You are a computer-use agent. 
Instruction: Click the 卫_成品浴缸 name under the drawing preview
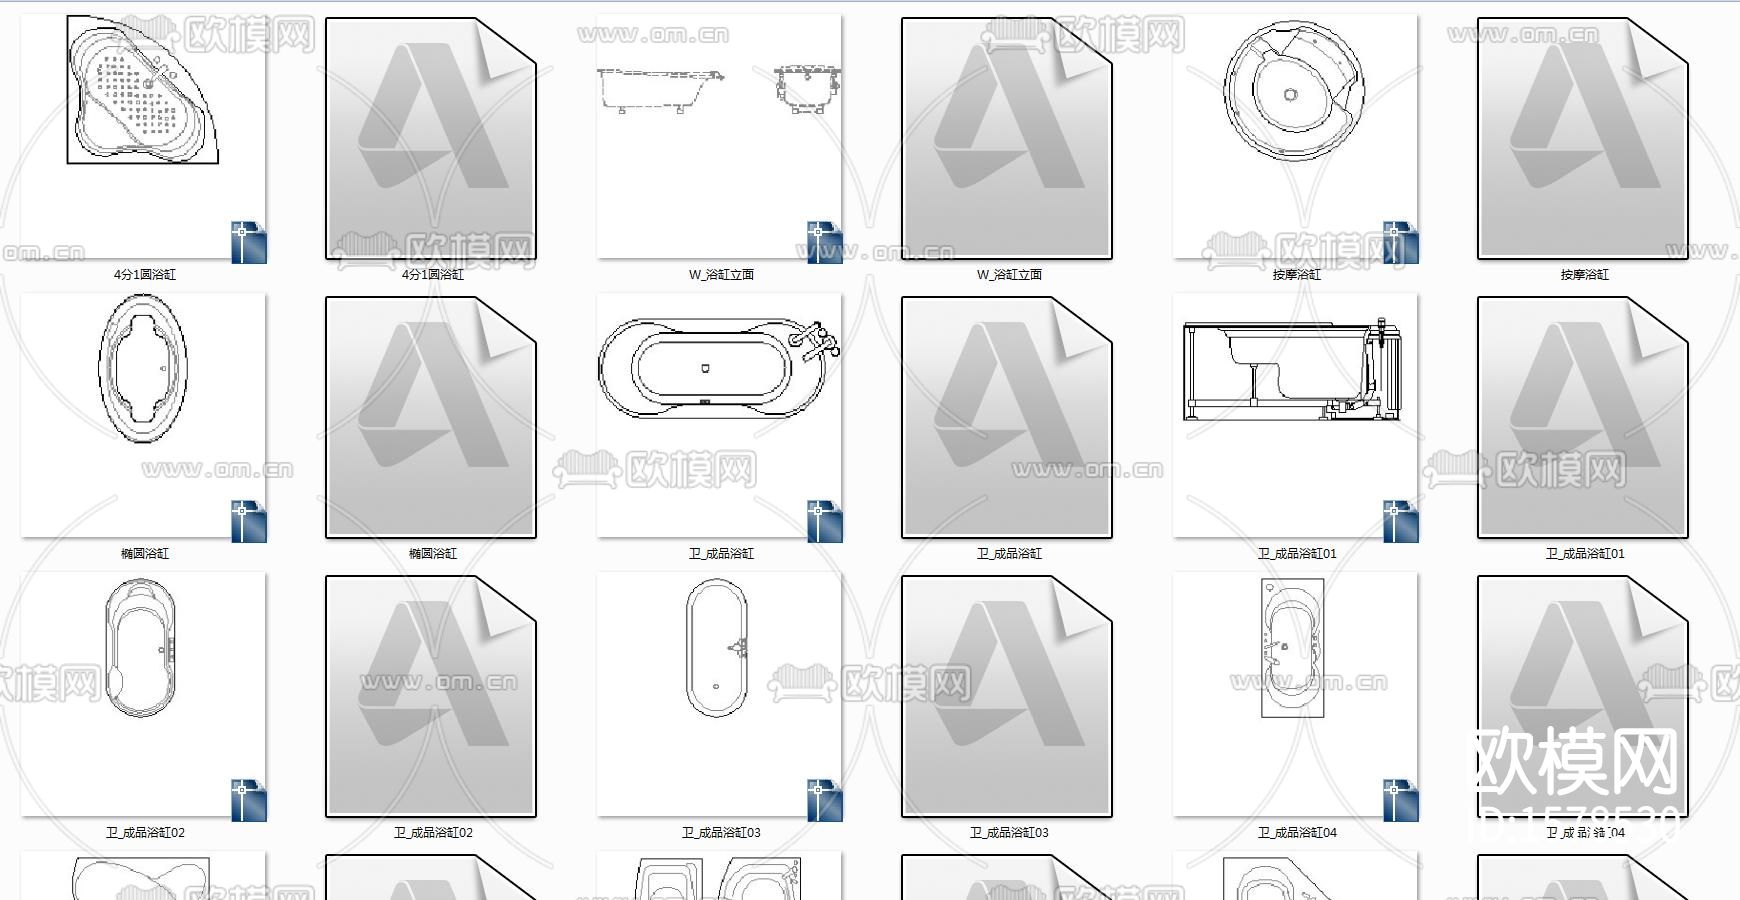[721, 553]
